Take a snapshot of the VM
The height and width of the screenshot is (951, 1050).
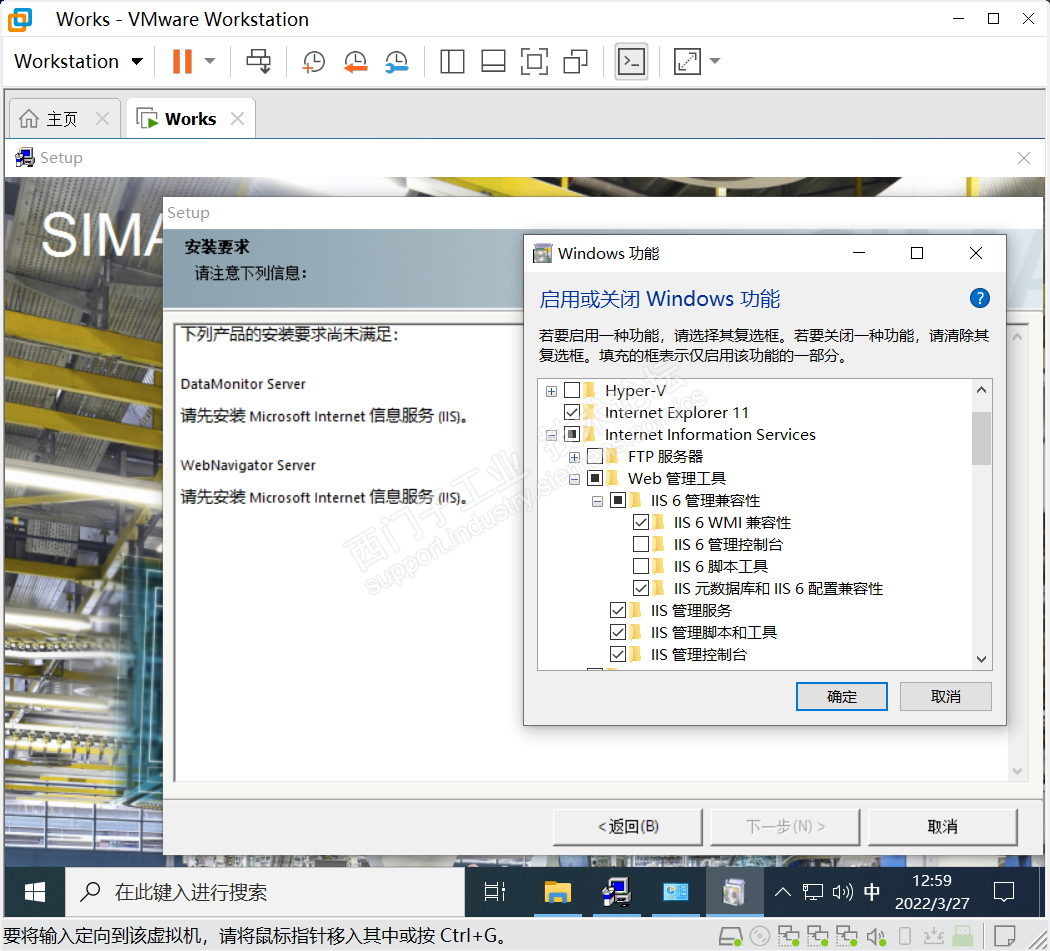pyautogui.click(x=313, y=62)
